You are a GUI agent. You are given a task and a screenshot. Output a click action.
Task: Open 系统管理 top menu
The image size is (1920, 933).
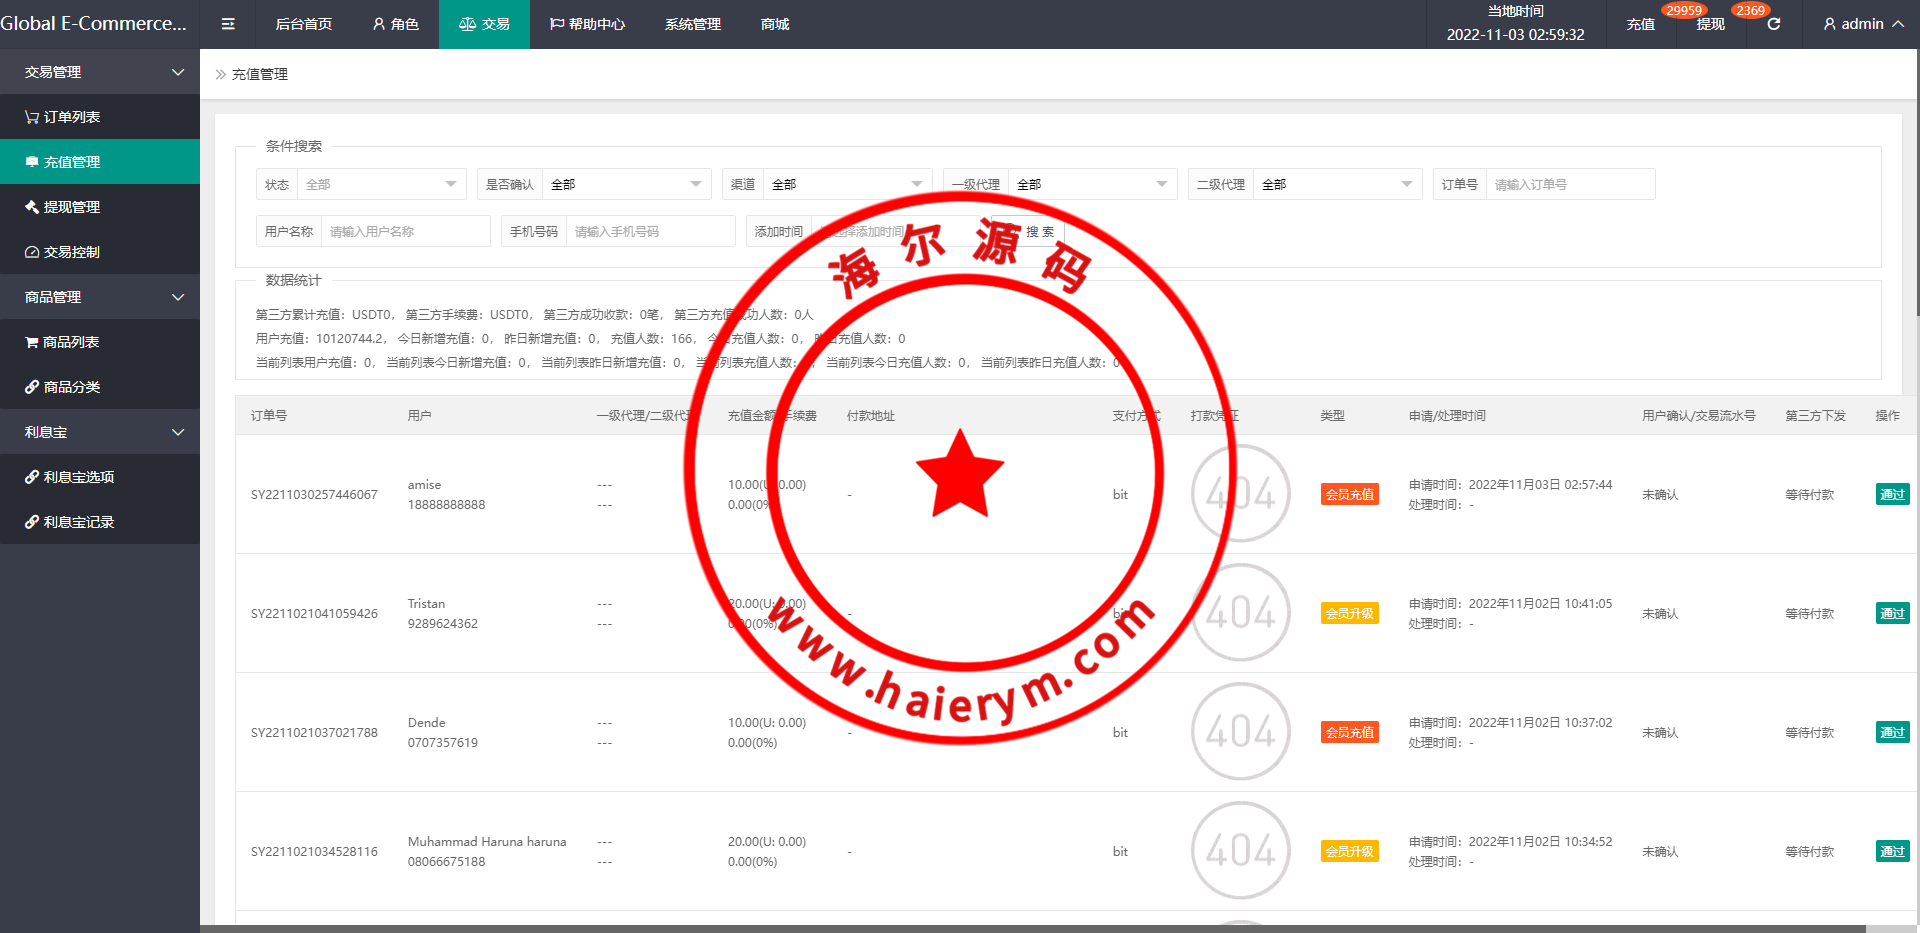click(692, 24)
